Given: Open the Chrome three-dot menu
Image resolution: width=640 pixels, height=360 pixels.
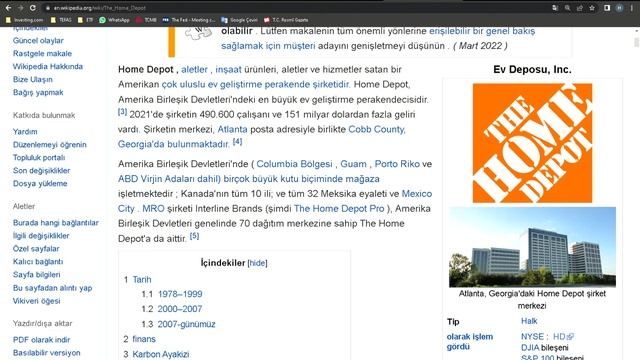Looking at the screenshot, I should pos(632,8).
